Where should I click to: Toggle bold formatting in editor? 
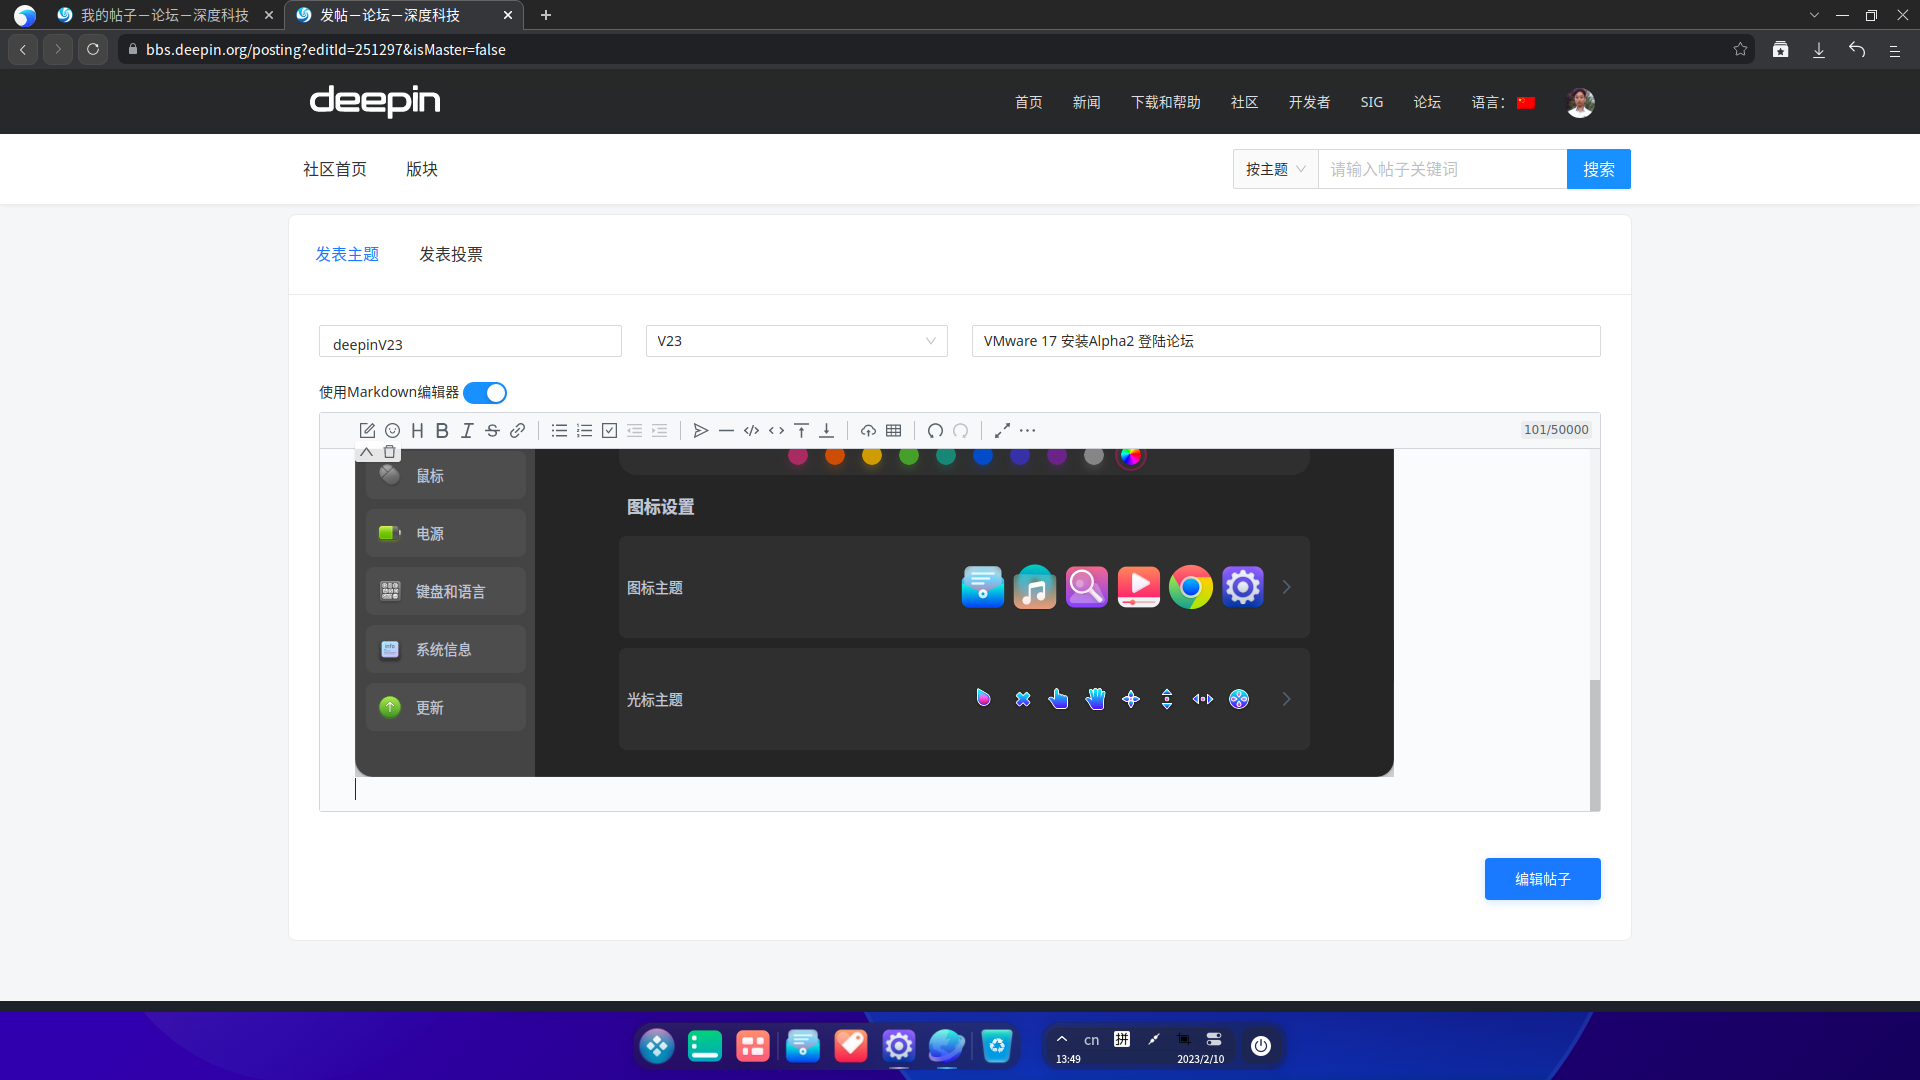coord(442,431)
